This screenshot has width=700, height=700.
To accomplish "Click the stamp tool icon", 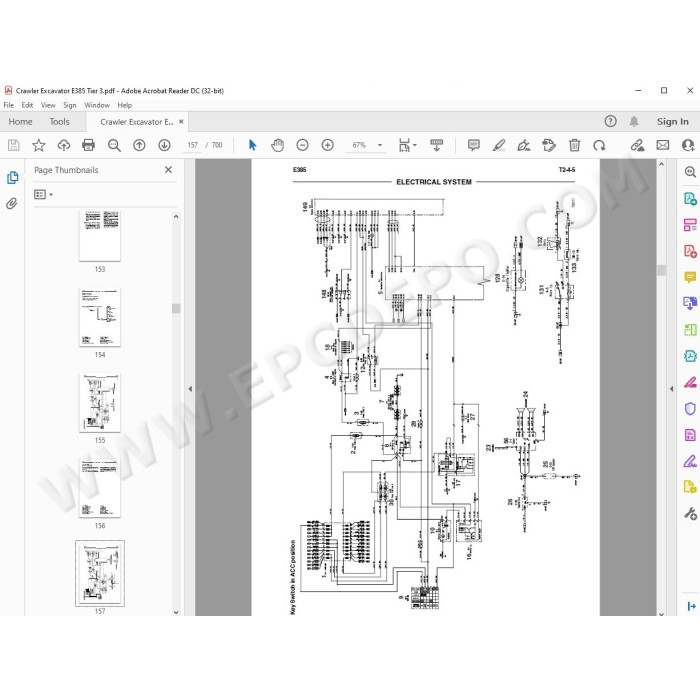I will tap(549, 145).
